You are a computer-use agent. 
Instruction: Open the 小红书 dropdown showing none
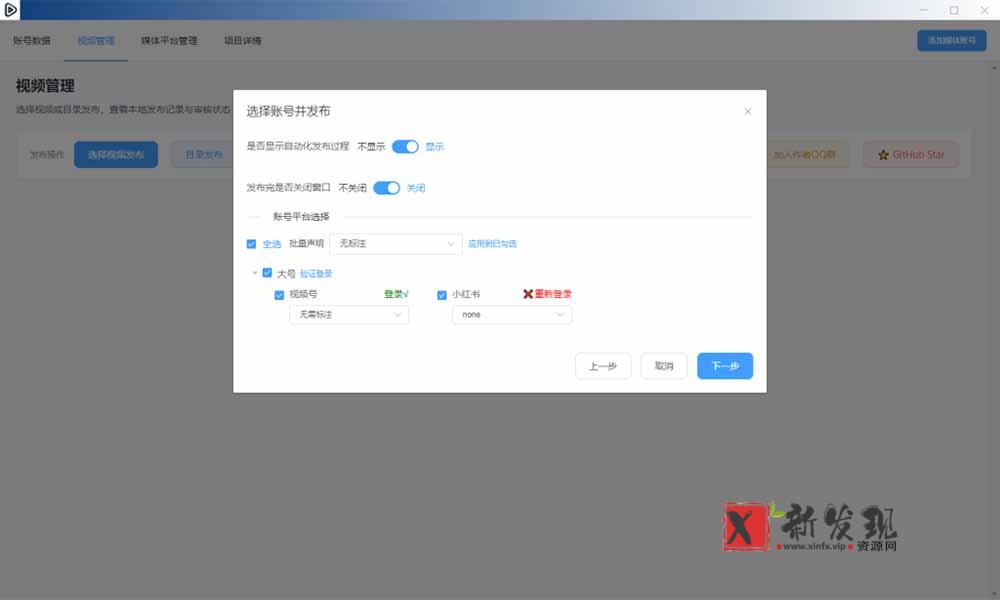(x=512, y=315)
